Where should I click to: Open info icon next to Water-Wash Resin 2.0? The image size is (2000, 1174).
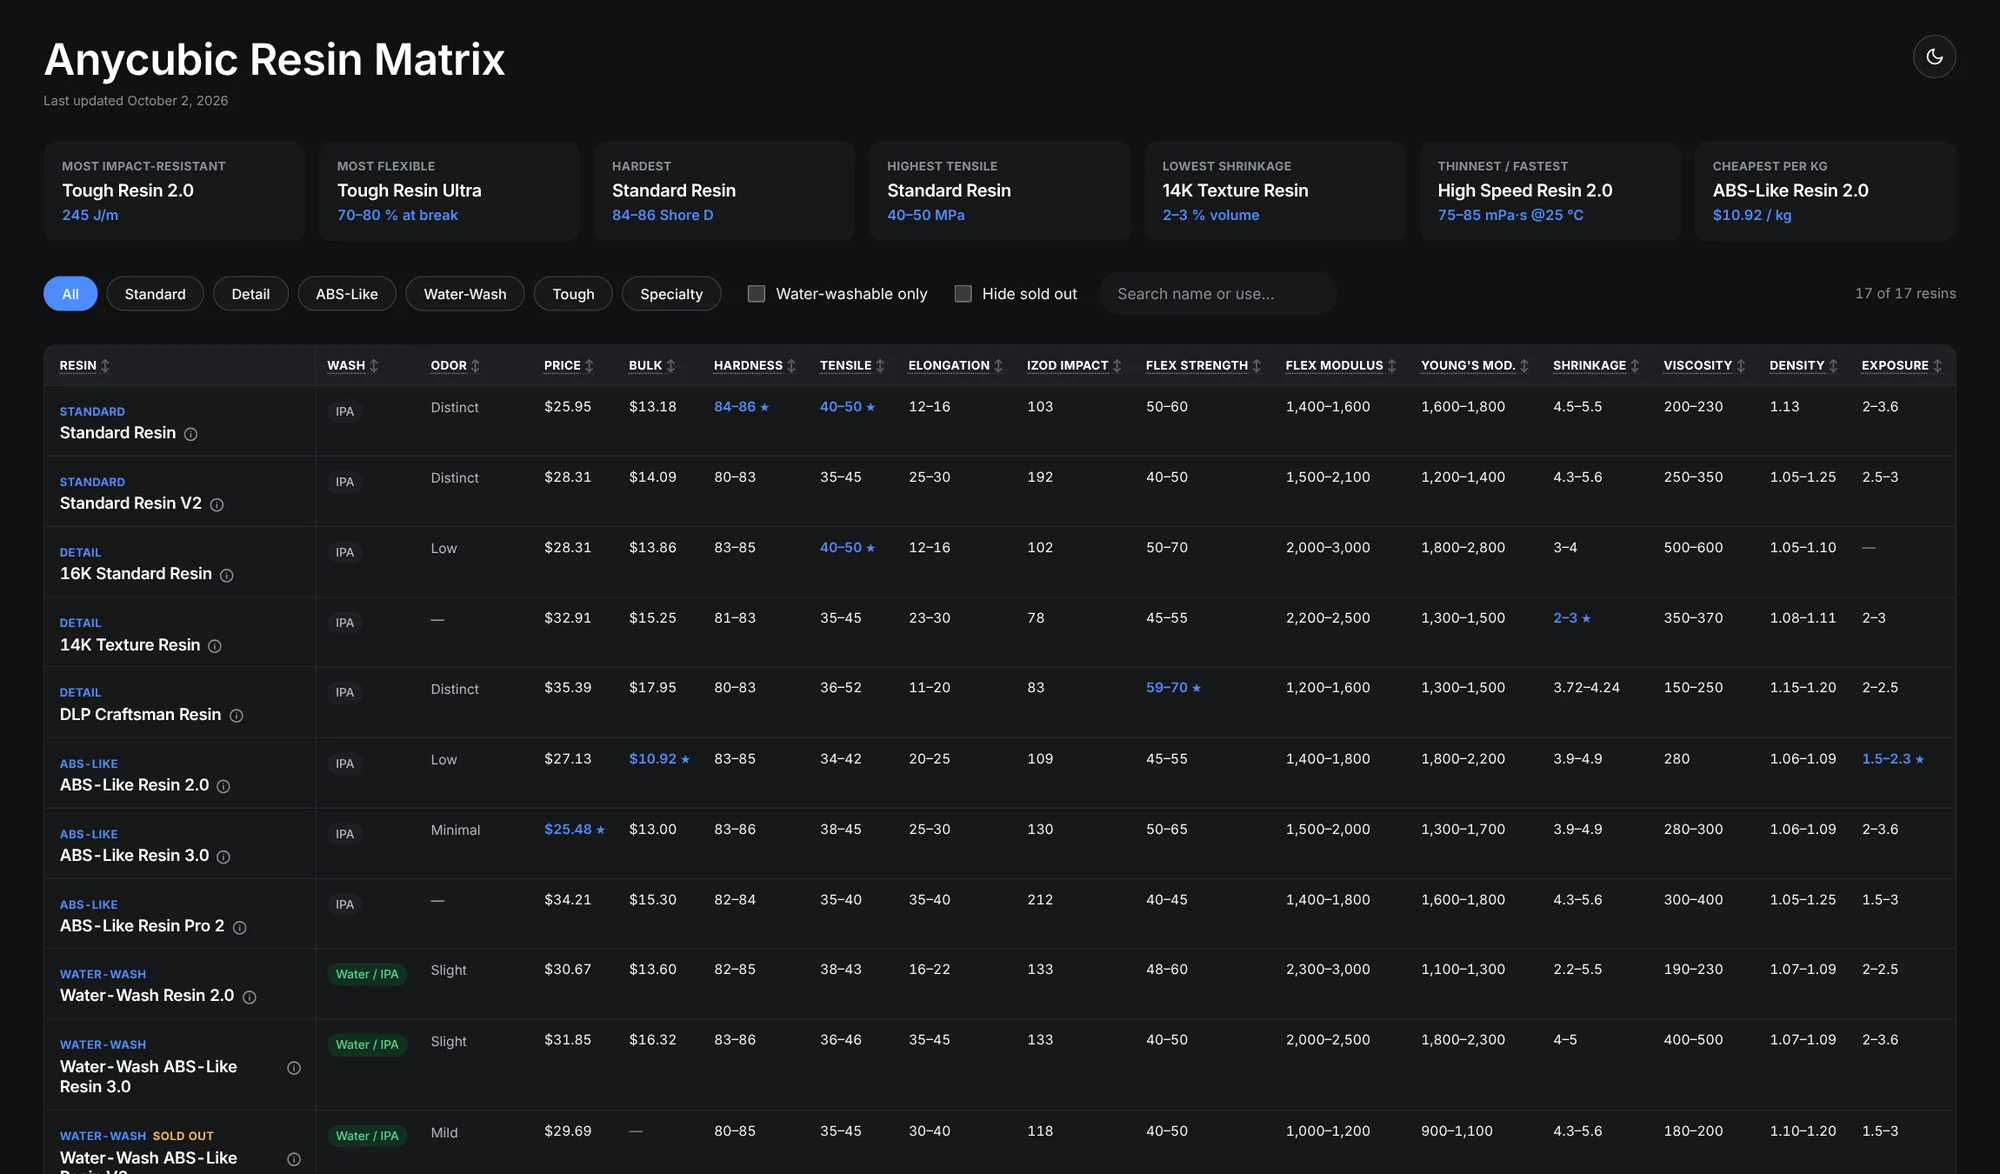coord(250,997)
